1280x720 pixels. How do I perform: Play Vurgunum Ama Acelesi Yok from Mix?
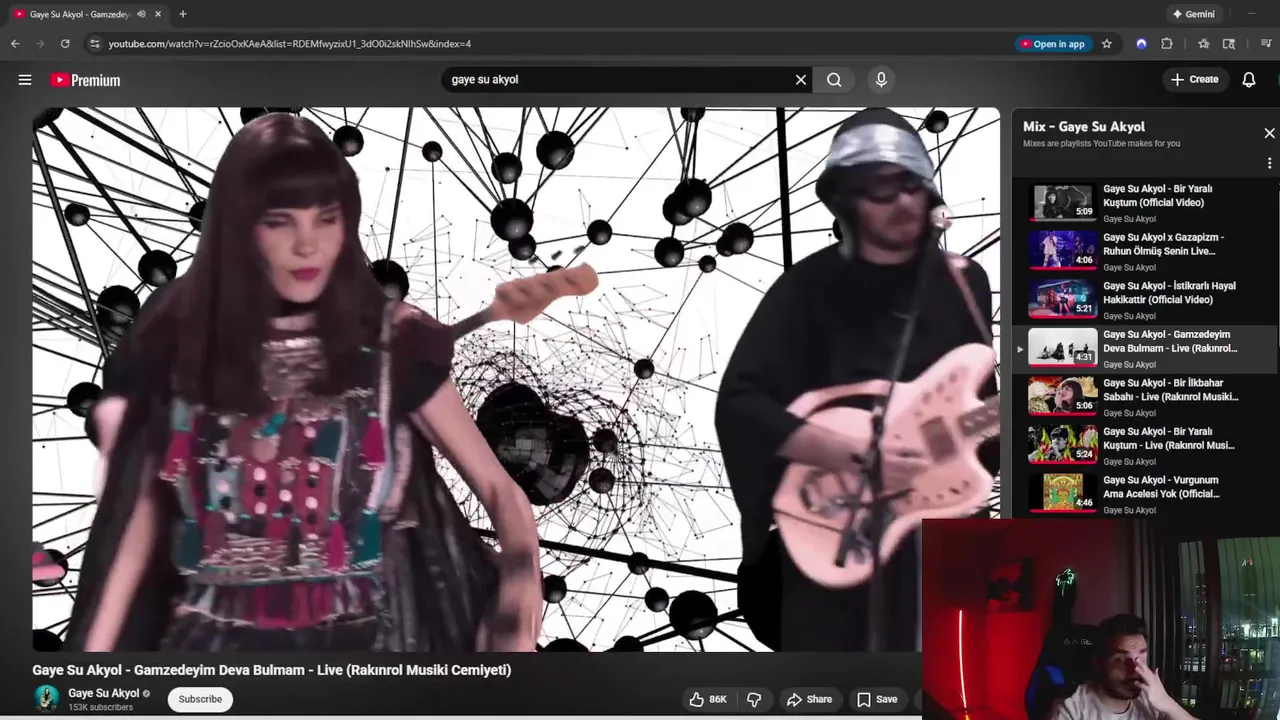point(1145,494)
